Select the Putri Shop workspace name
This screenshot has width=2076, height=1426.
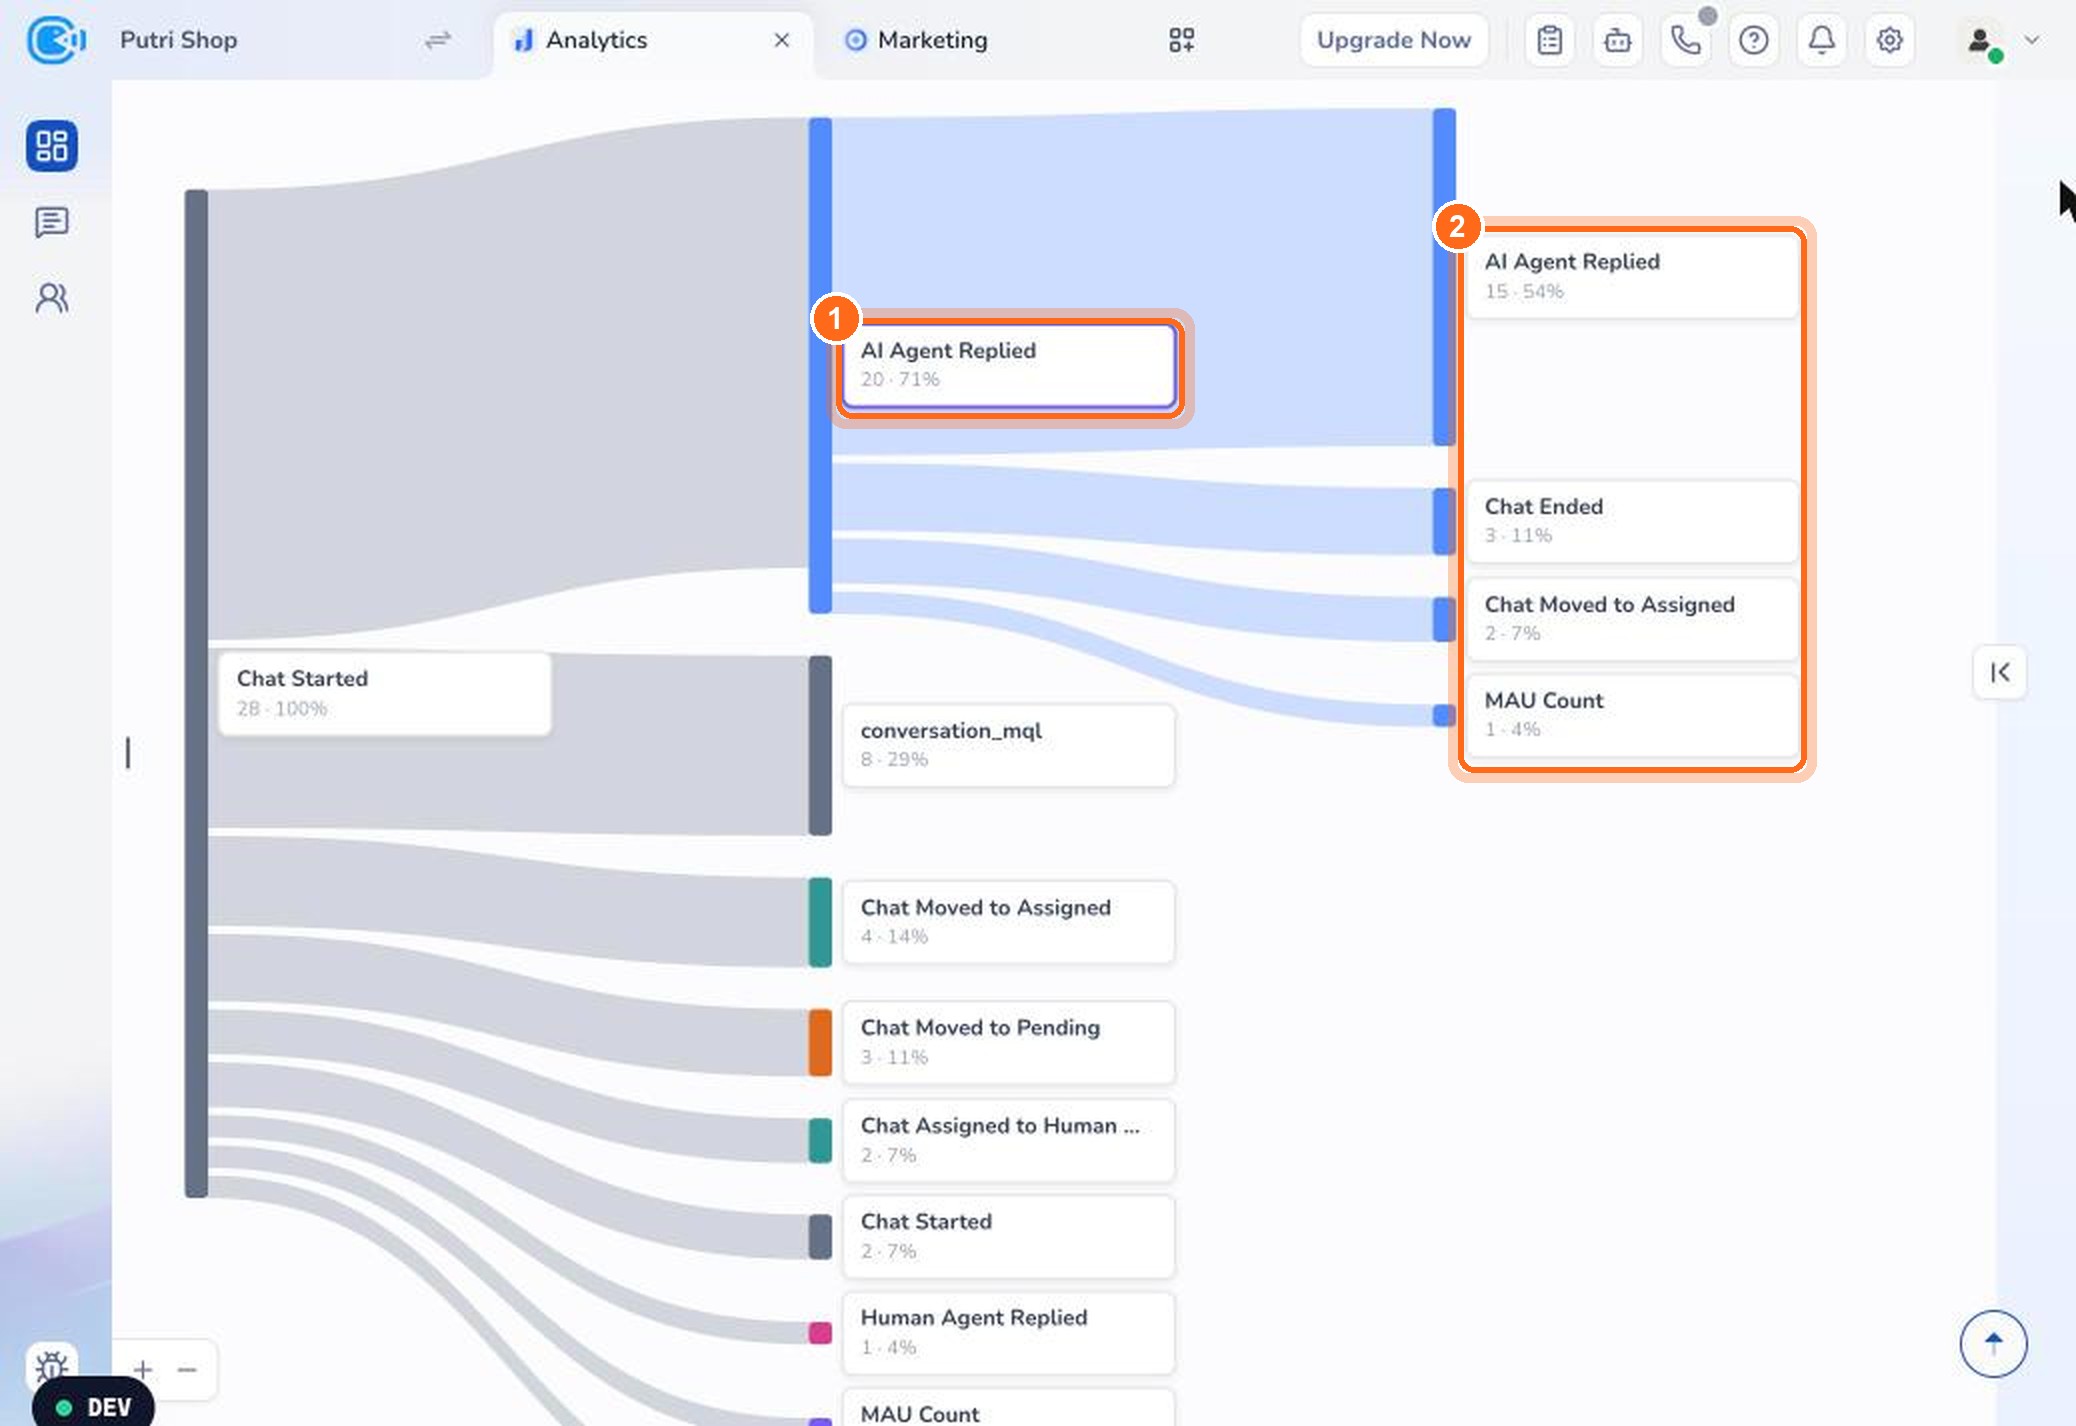pyautogui.click(x=178, y=40)
